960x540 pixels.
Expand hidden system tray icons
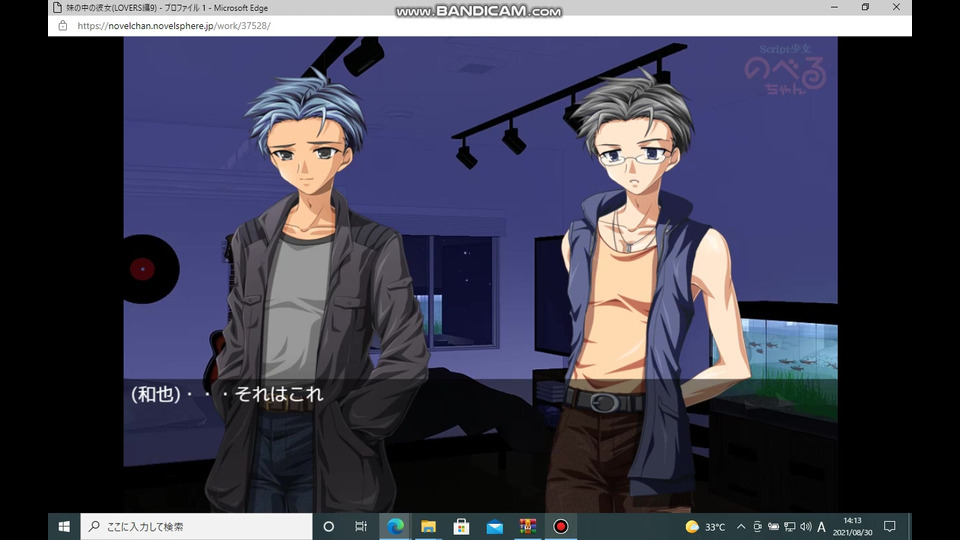[x=741, y=527]
